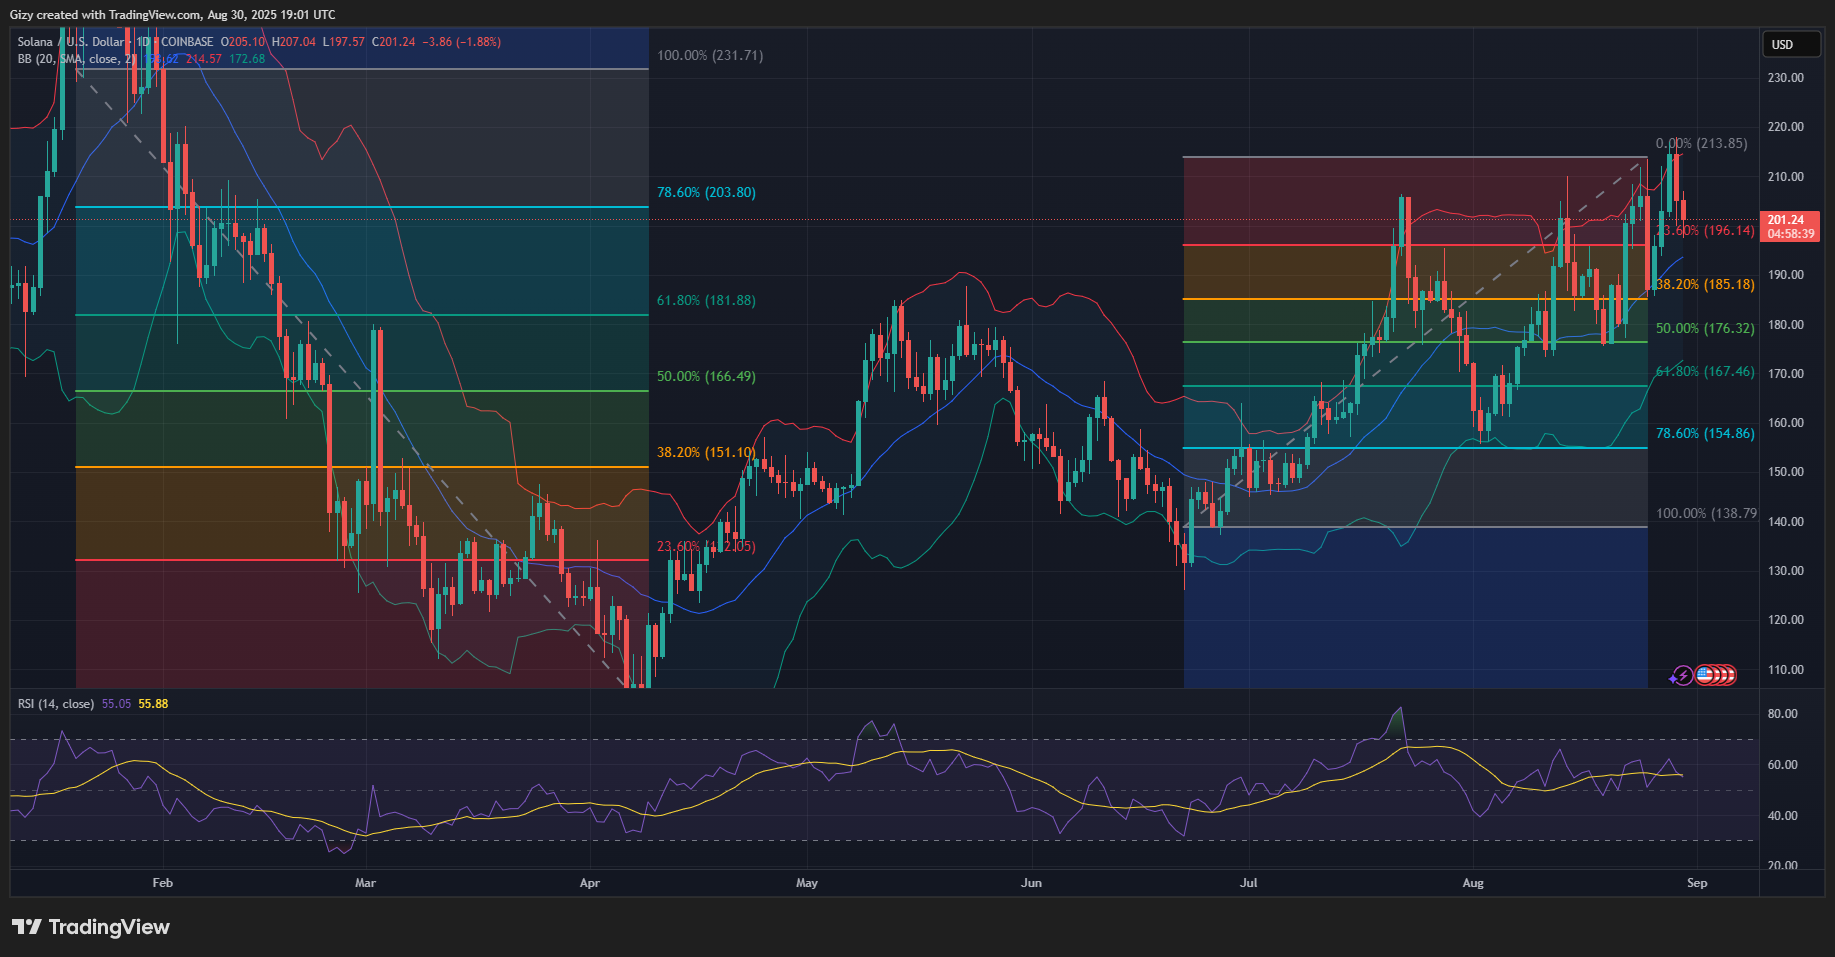The height and width of the screenshot is (957, 1835).
Task: Click the purple lightning event icon
Action: coord(1682,676)
